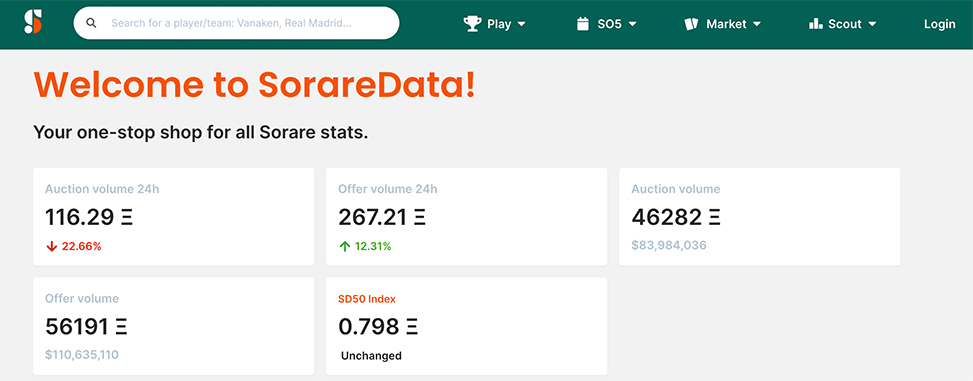973x381 pixels.
Task: Click the calendar icon beside SO5
Action: (x=582, y=24)
